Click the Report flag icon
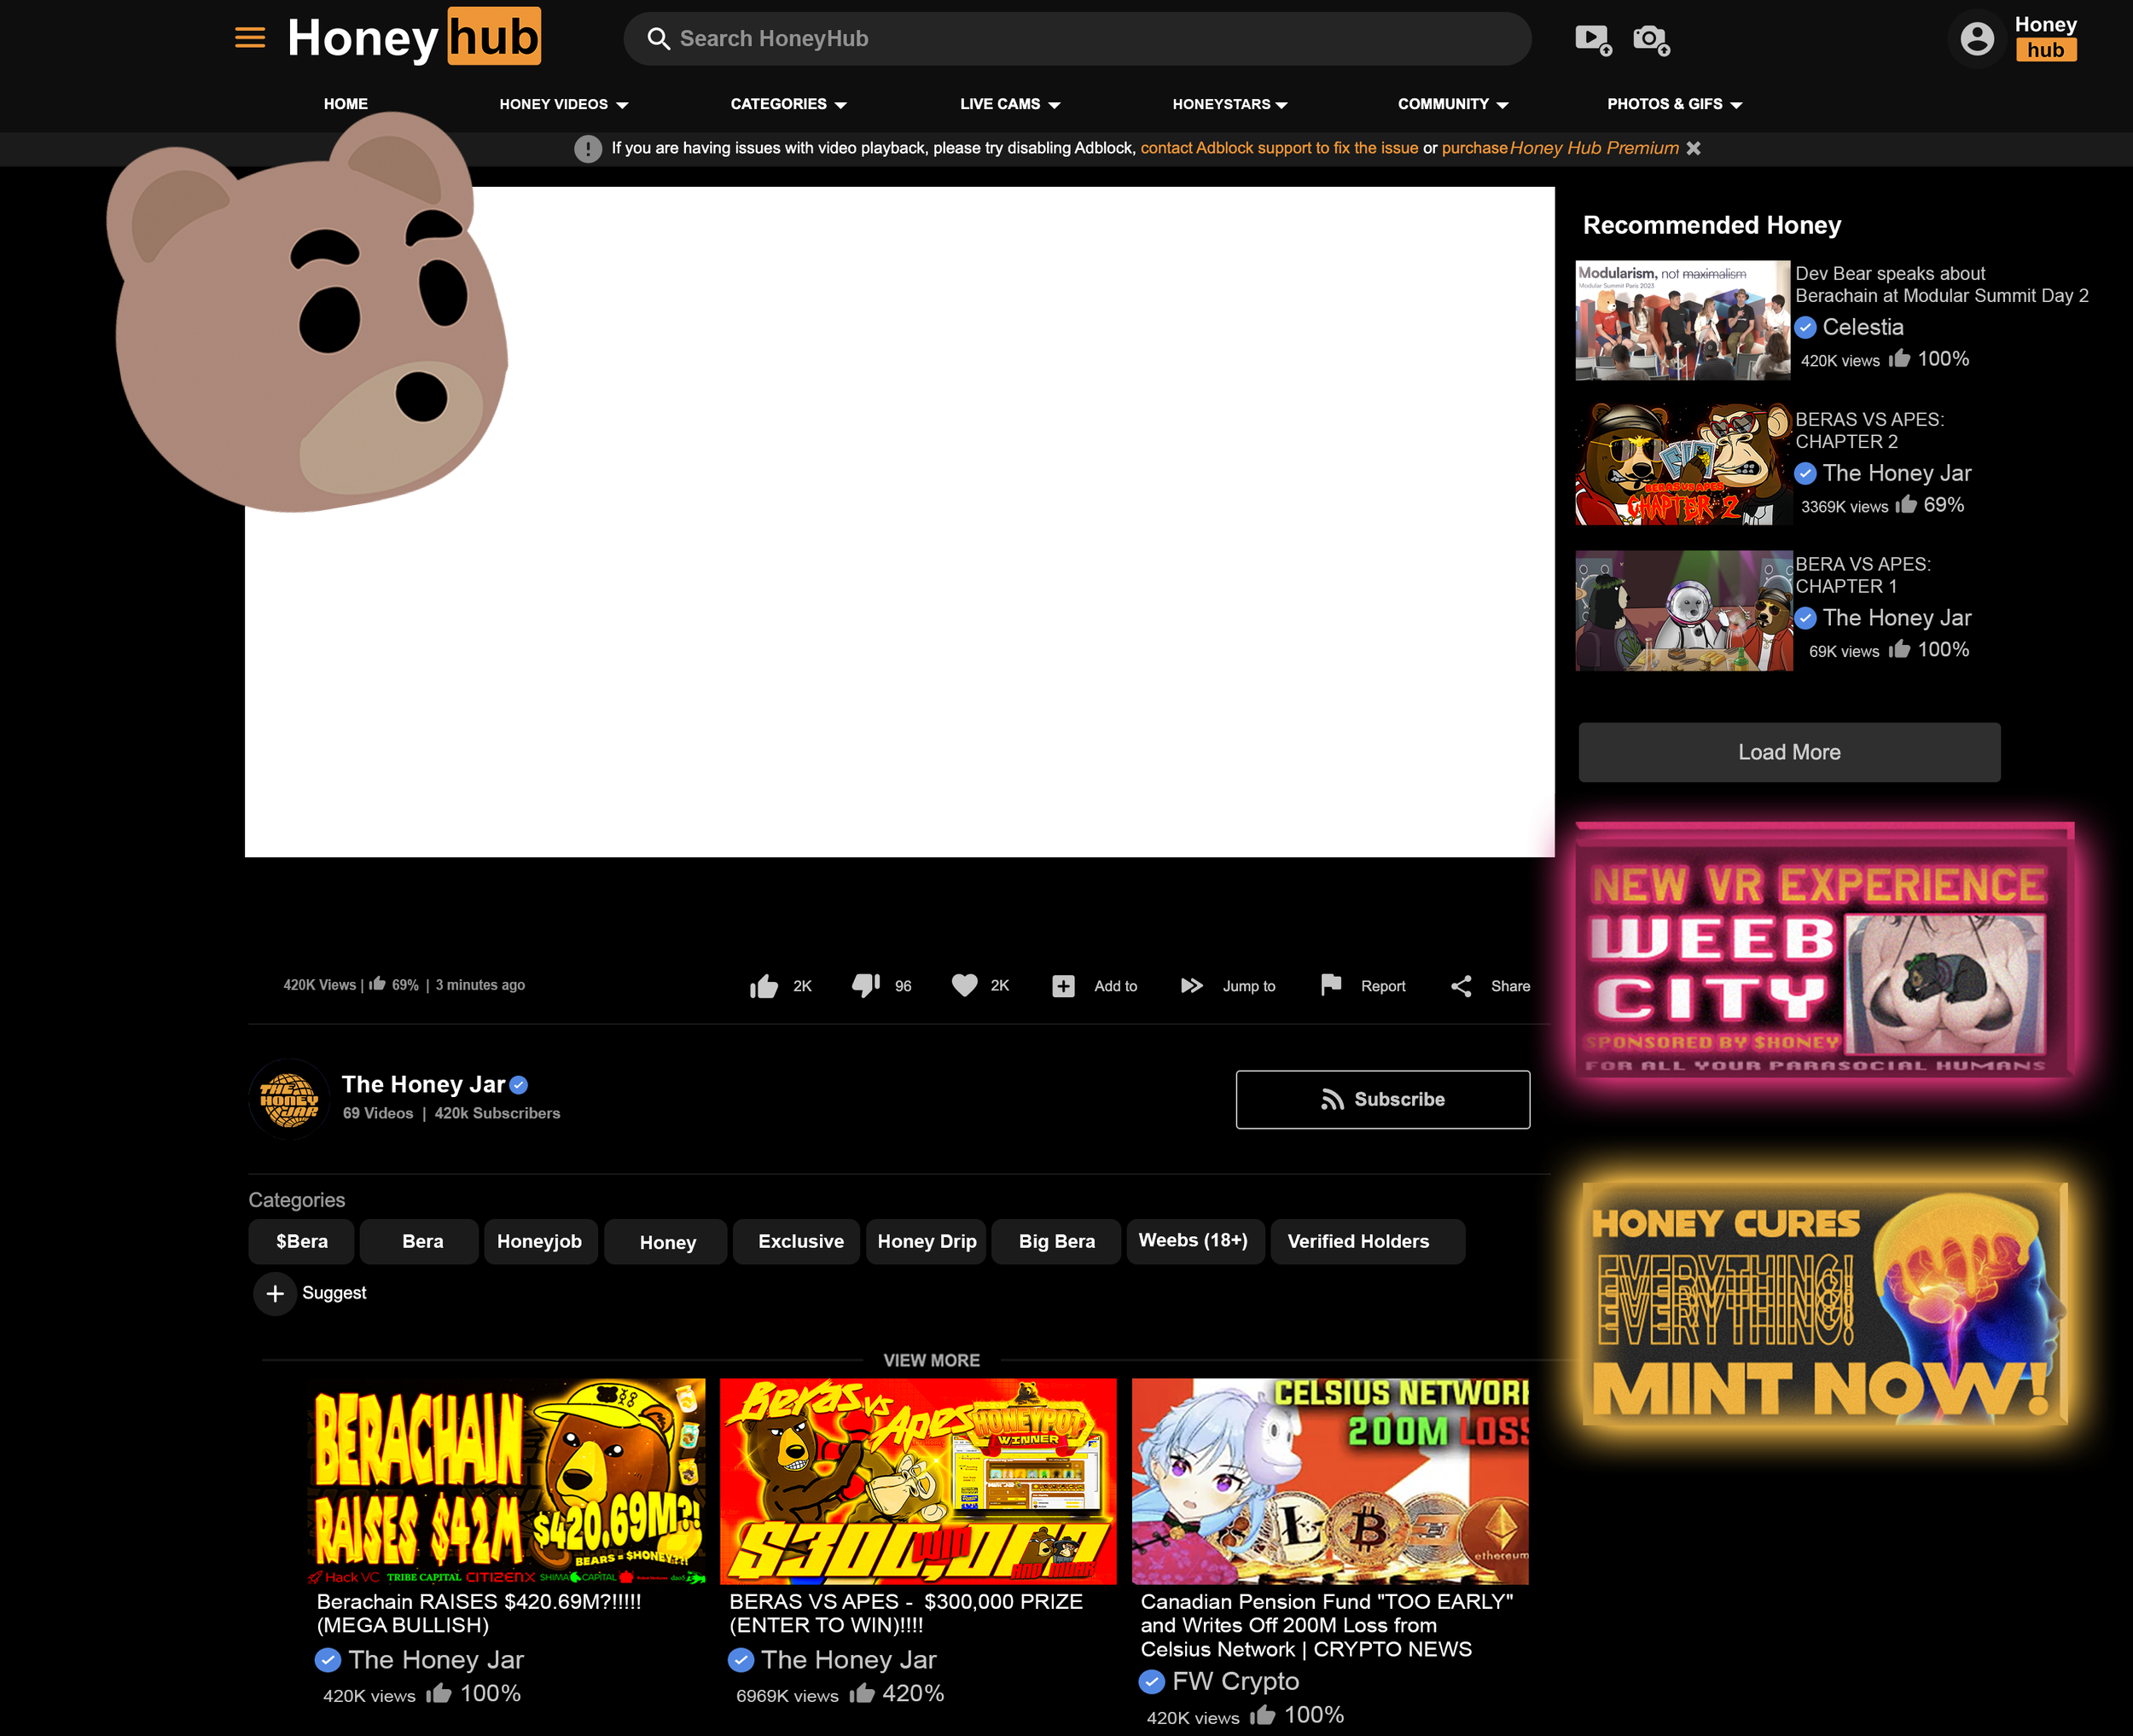The image size is (2133, 1736). pos(1331,984)
